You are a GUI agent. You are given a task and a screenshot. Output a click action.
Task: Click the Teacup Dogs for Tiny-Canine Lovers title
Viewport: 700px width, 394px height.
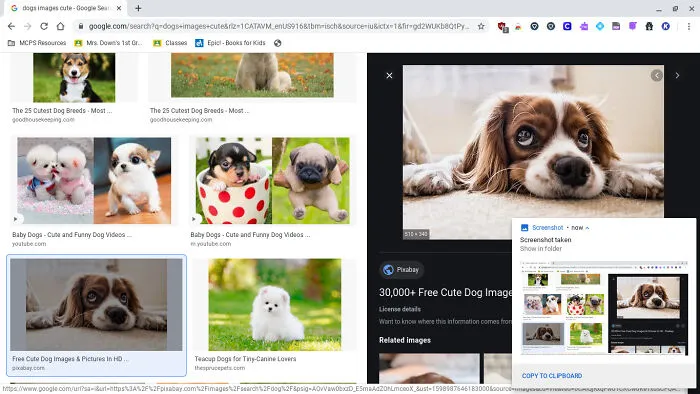(x=245, y=359)
